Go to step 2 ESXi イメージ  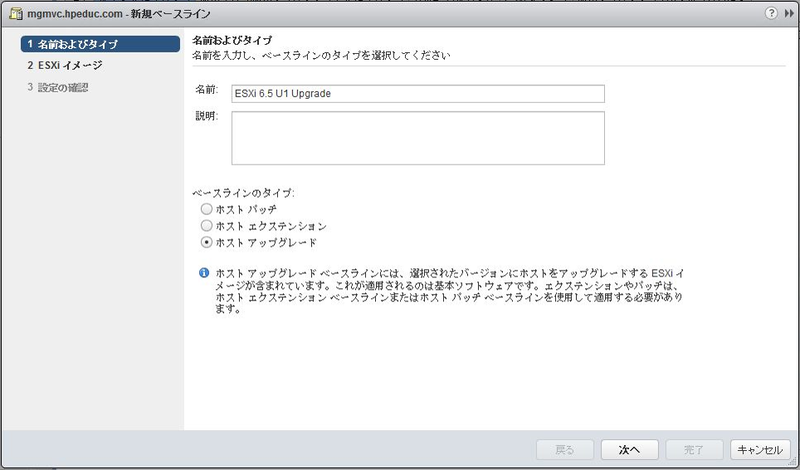(65, 65)
